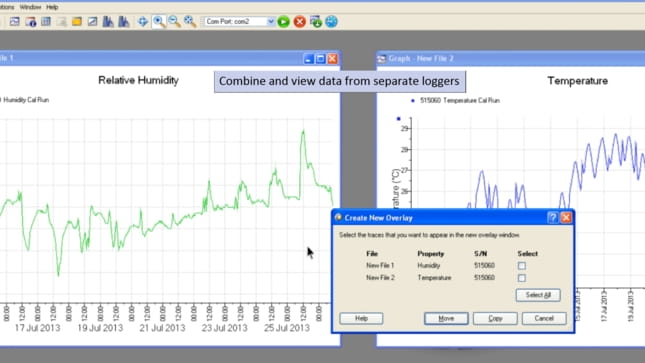
Task: Click the Select All button
Action: [x=538, y=295]
